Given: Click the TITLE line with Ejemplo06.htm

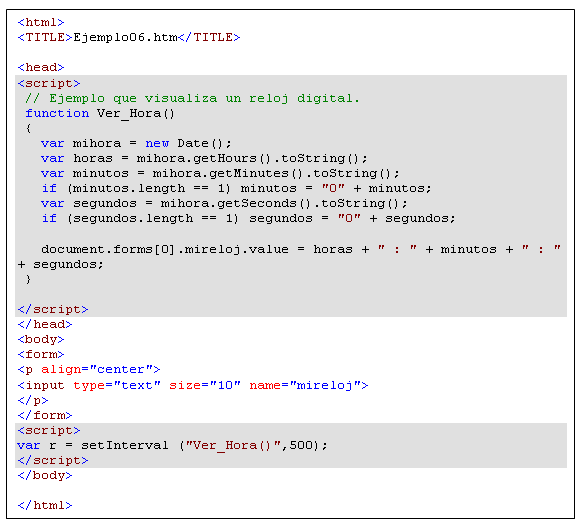Looking at the screenshot, I should click(x=129, y=37).
